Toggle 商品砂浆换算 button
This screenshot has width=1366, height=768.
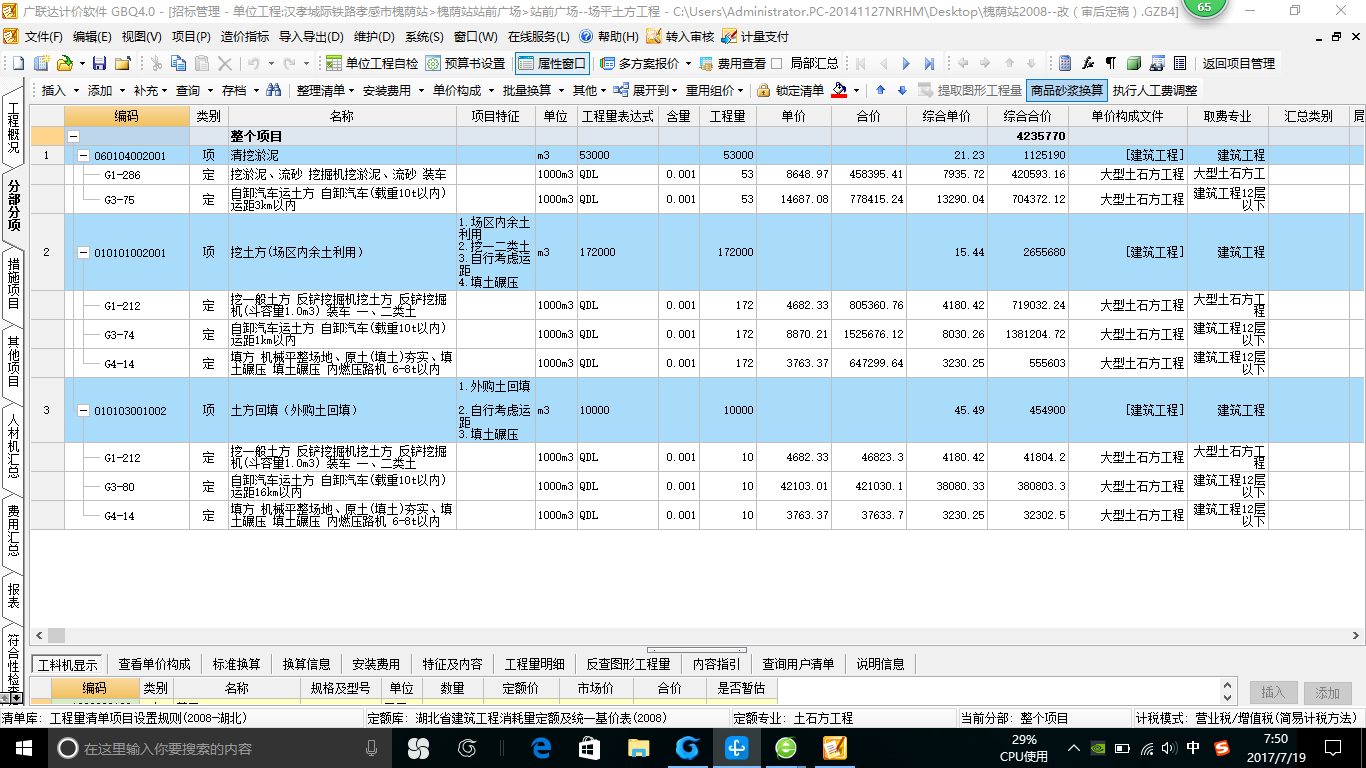(1066, 90)
